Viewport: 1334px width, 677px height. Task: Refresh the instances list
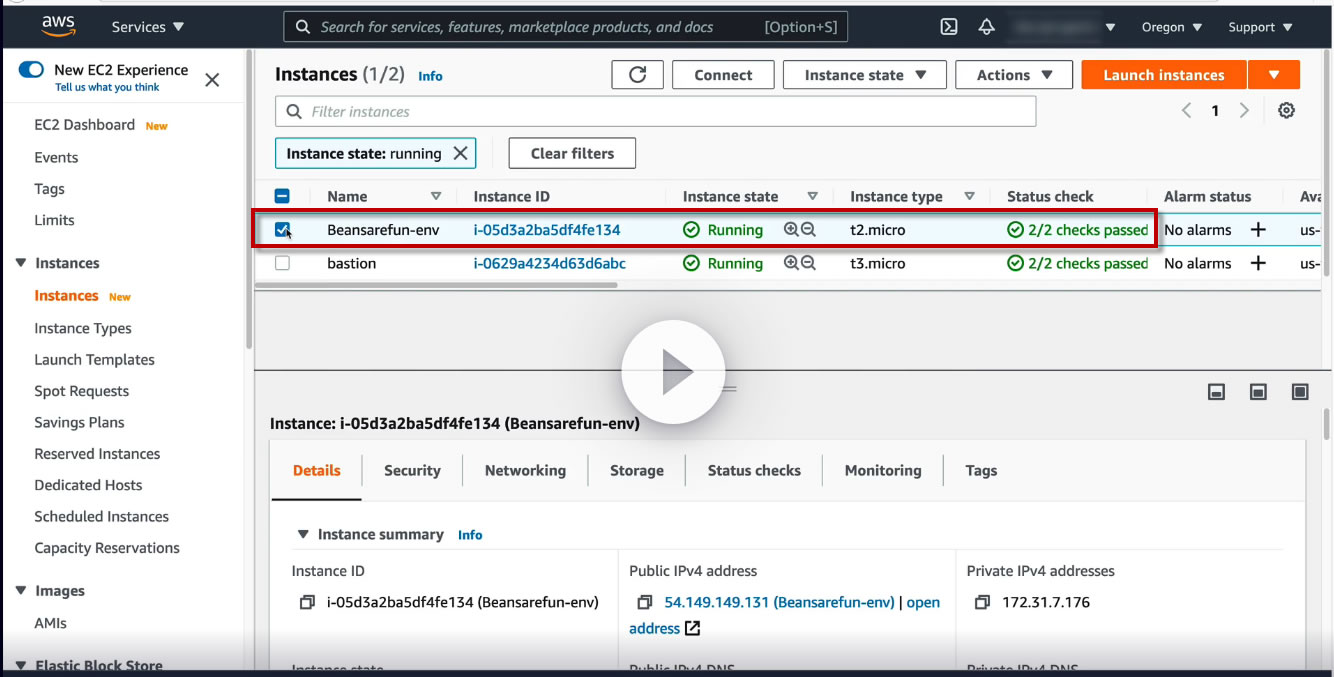[x=637, y=75]
